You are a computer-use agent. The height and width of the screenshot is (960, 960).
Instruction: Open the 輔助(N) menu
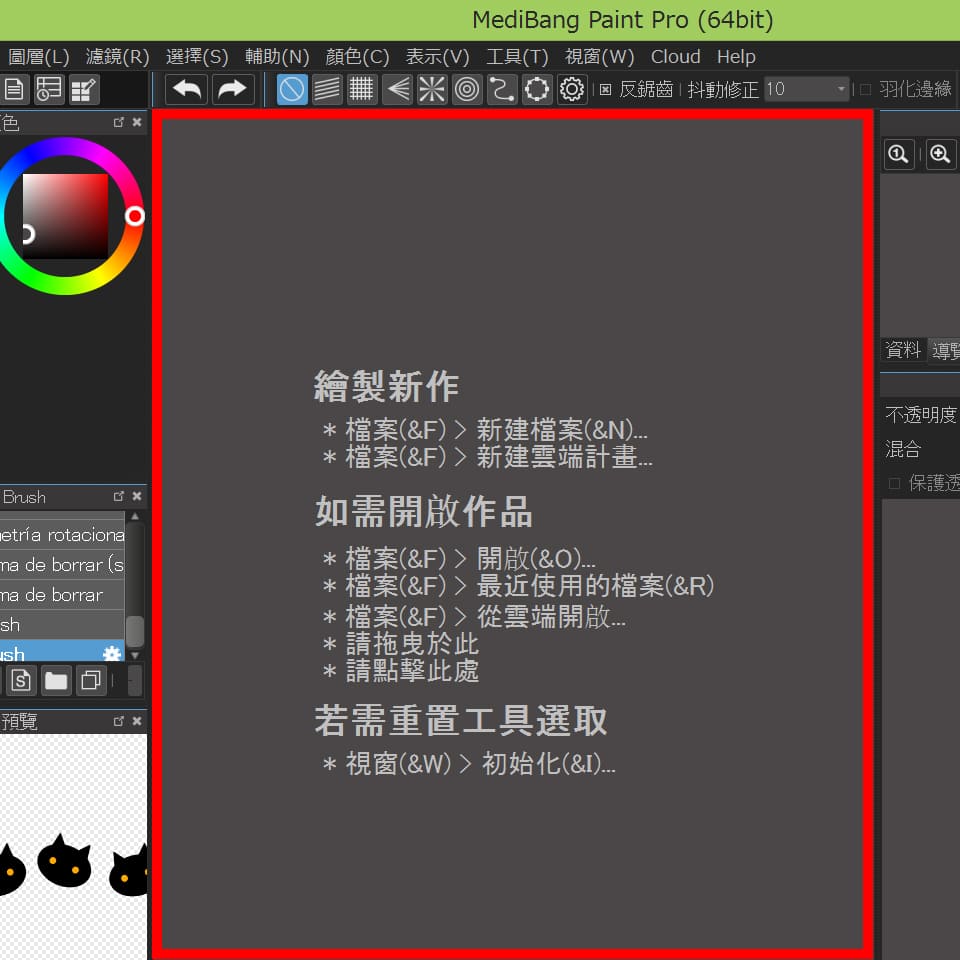click(x=277, y=57)
